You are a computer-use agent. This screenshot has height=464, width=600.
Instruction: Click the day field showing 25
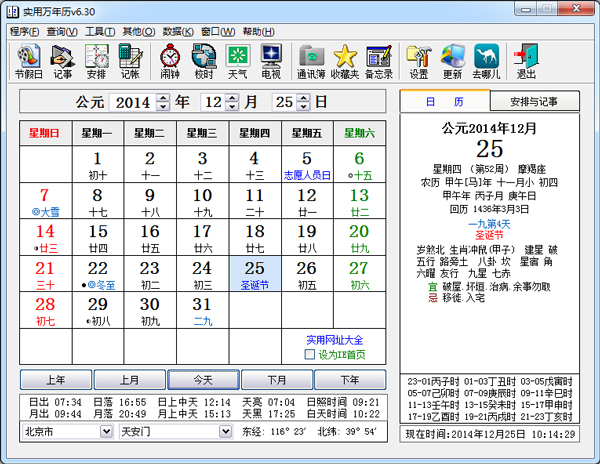pos(285,102)
